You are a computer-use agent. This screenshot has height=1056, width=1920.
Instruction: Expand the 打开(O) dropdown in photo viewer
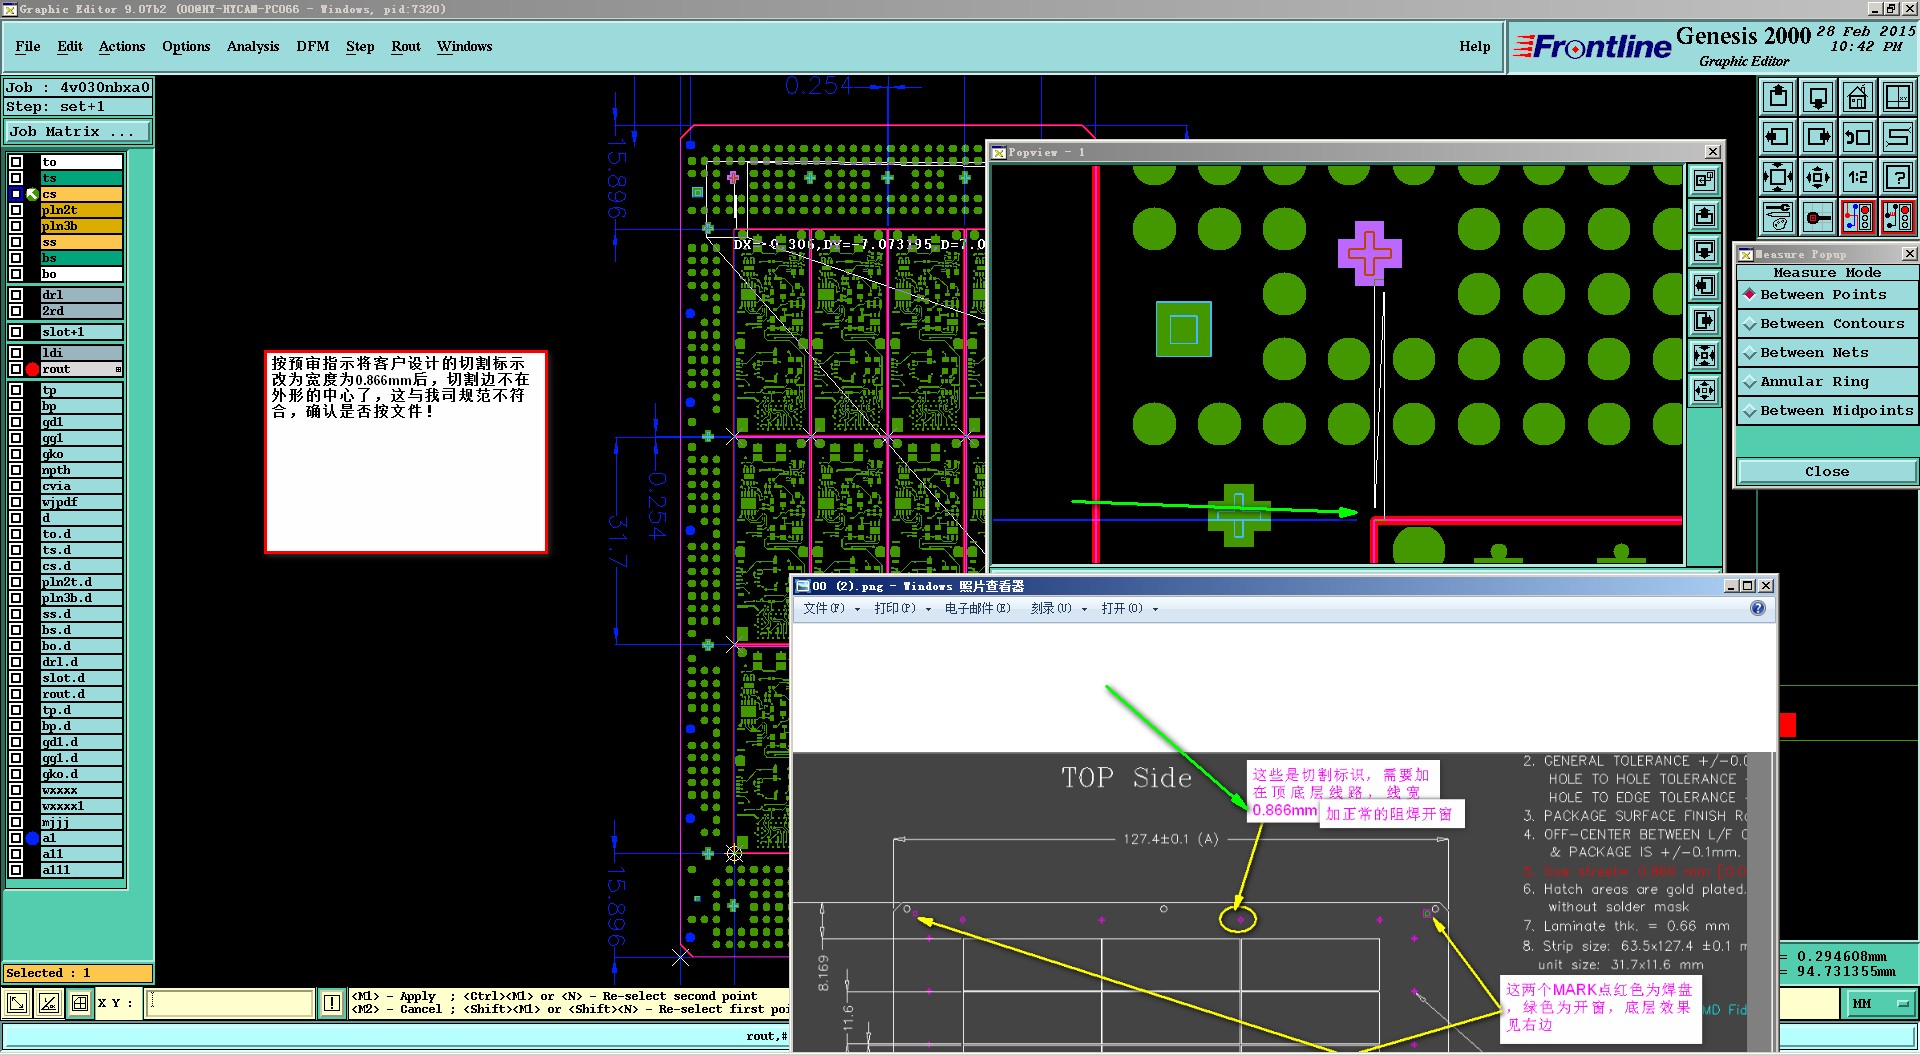(x=1129, y=608)
